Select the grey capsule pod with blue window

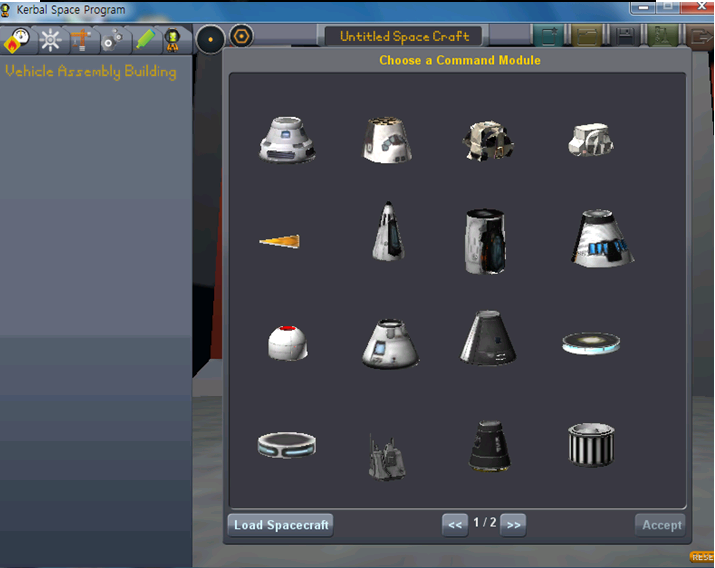pyautogui.click(x=390, y=344)
